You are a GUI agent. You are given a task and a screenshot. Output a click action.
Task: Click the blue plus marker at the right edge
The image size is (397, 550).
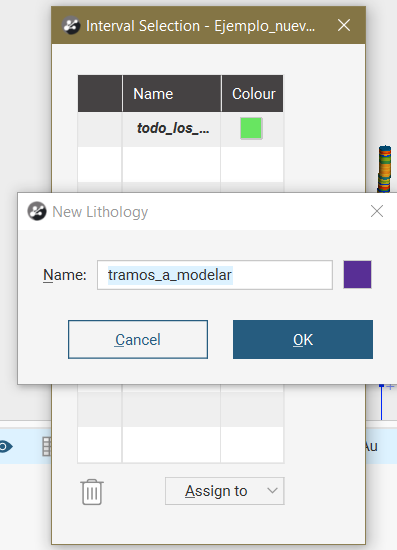point(390,387)
